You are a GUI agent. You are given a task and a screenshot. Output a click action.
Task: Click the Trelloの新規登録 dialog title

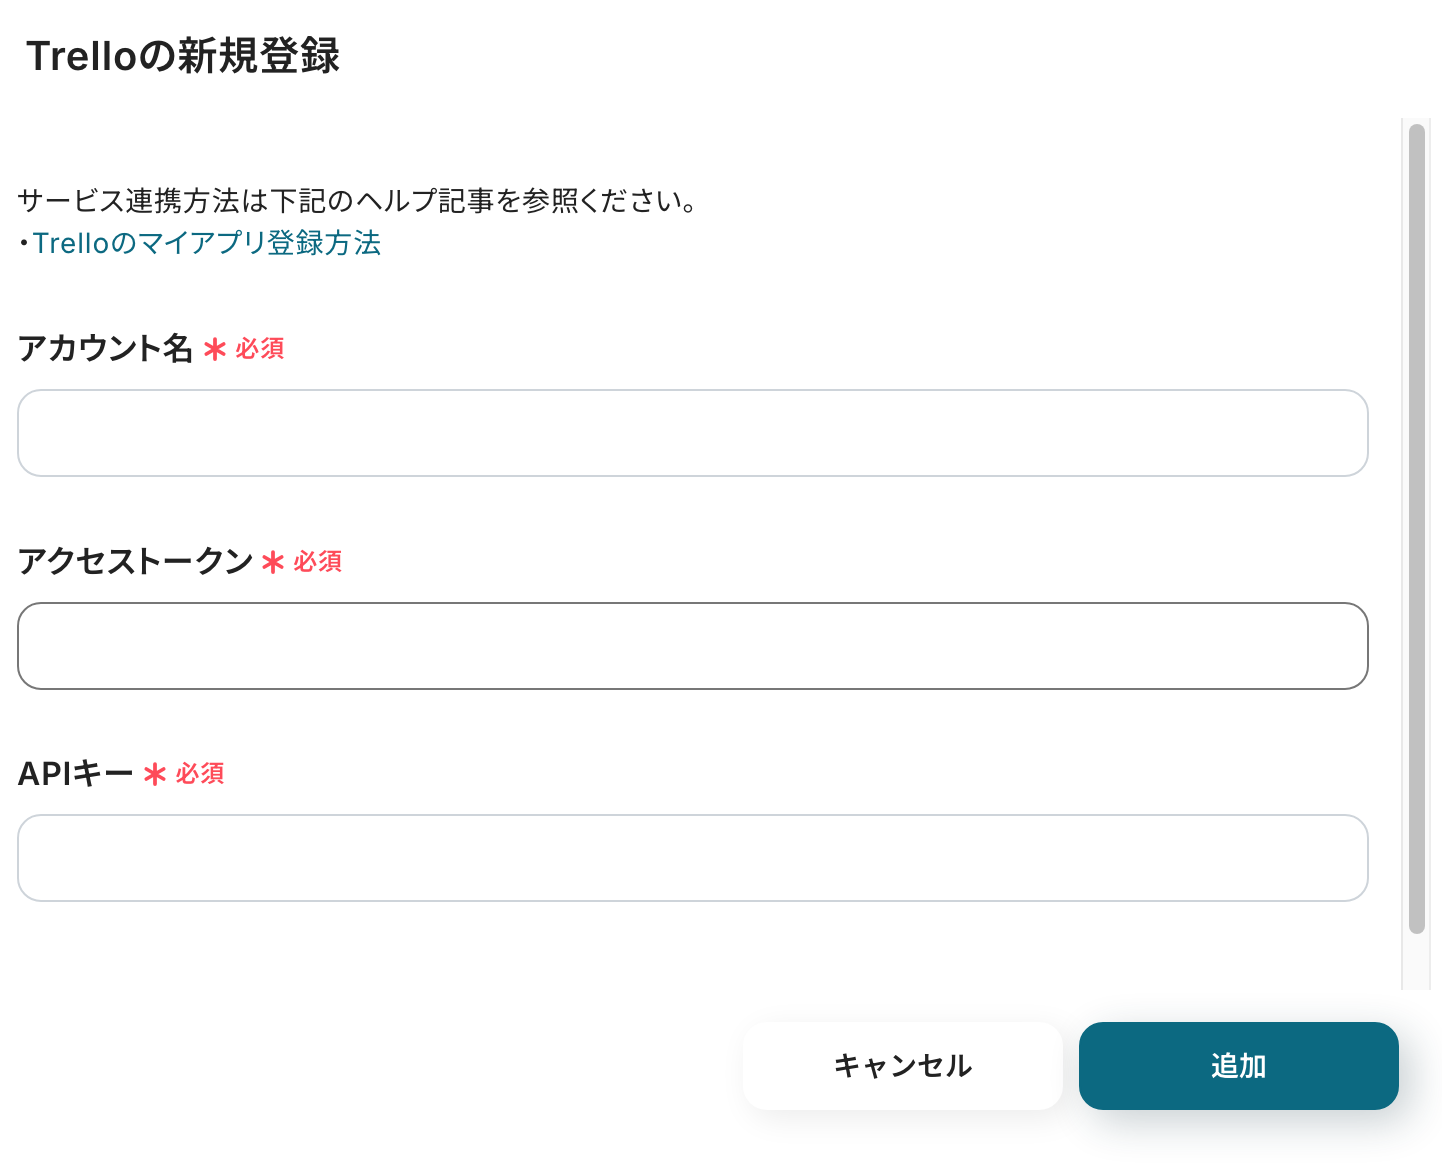click(183, 56)
